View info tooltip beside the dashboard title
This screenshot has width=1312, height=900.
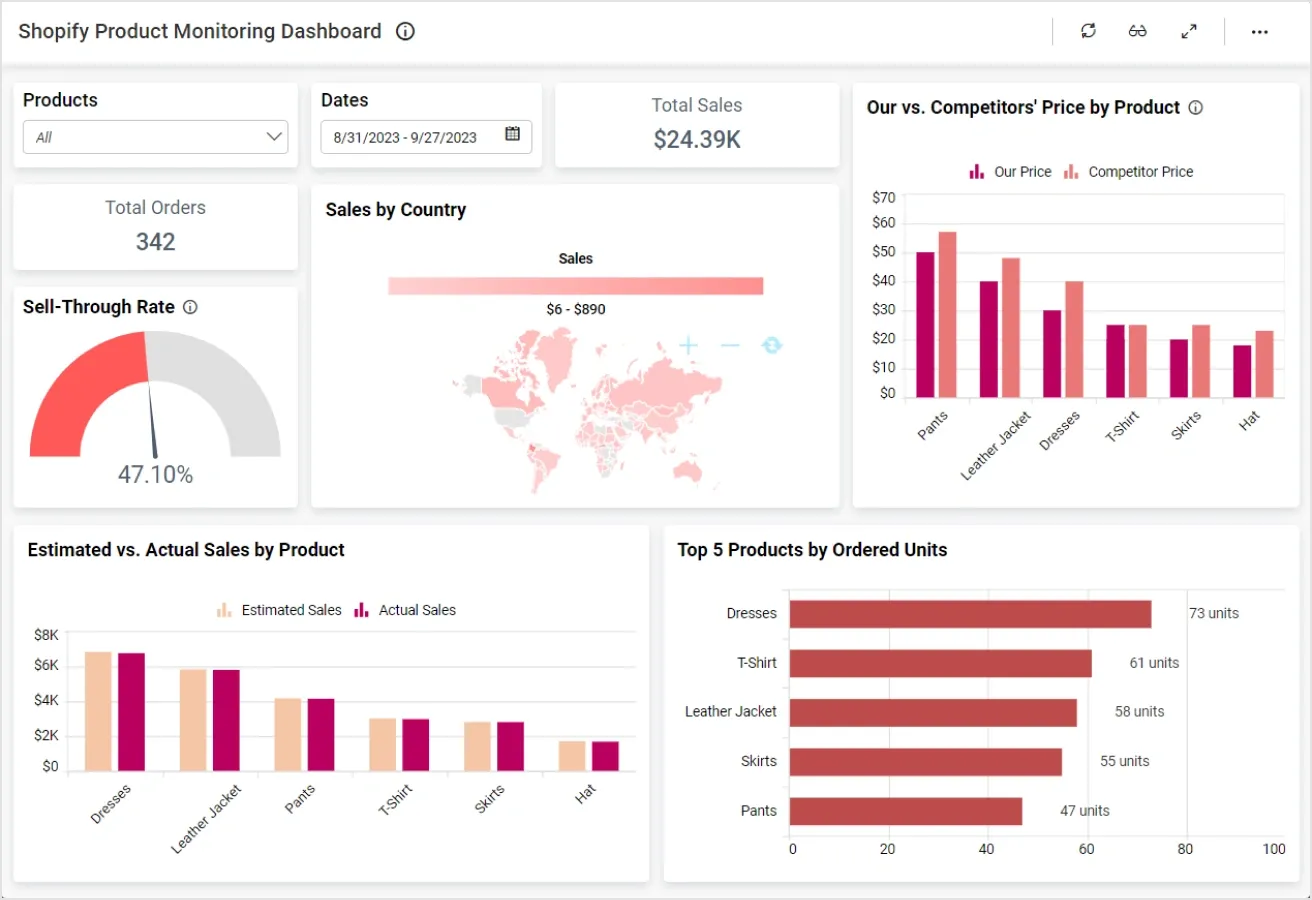click(x=404, y=31)
